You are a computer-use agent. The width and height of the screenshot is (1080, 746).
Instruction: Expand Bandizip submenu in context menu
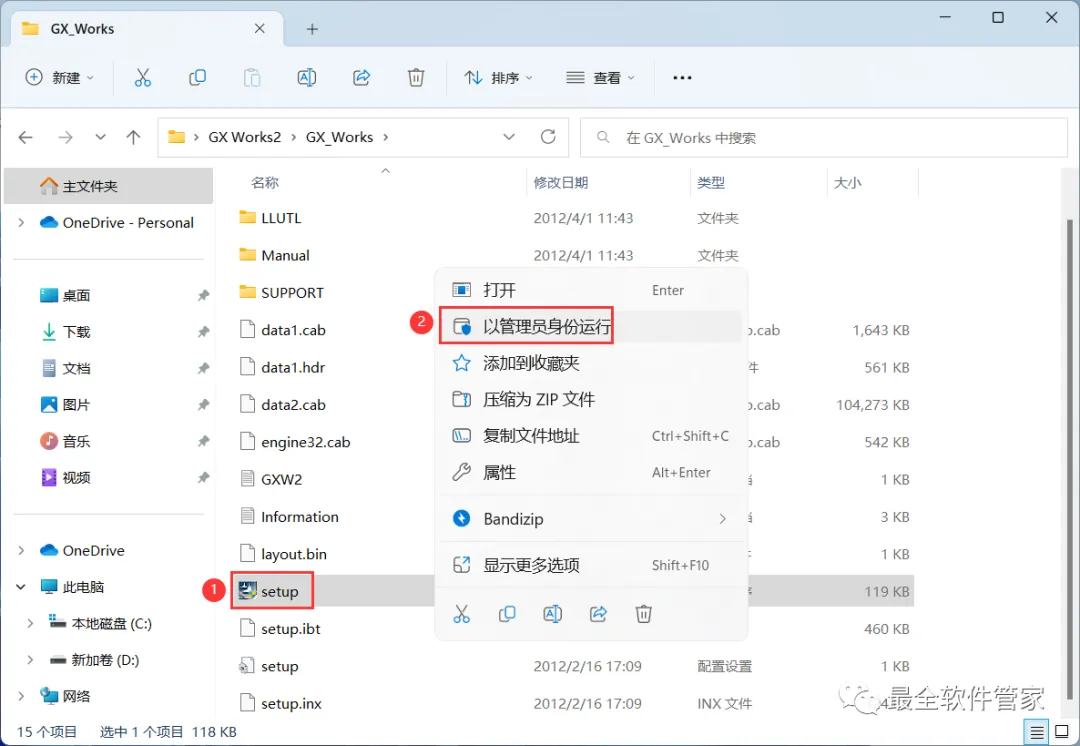coord(723,519)
